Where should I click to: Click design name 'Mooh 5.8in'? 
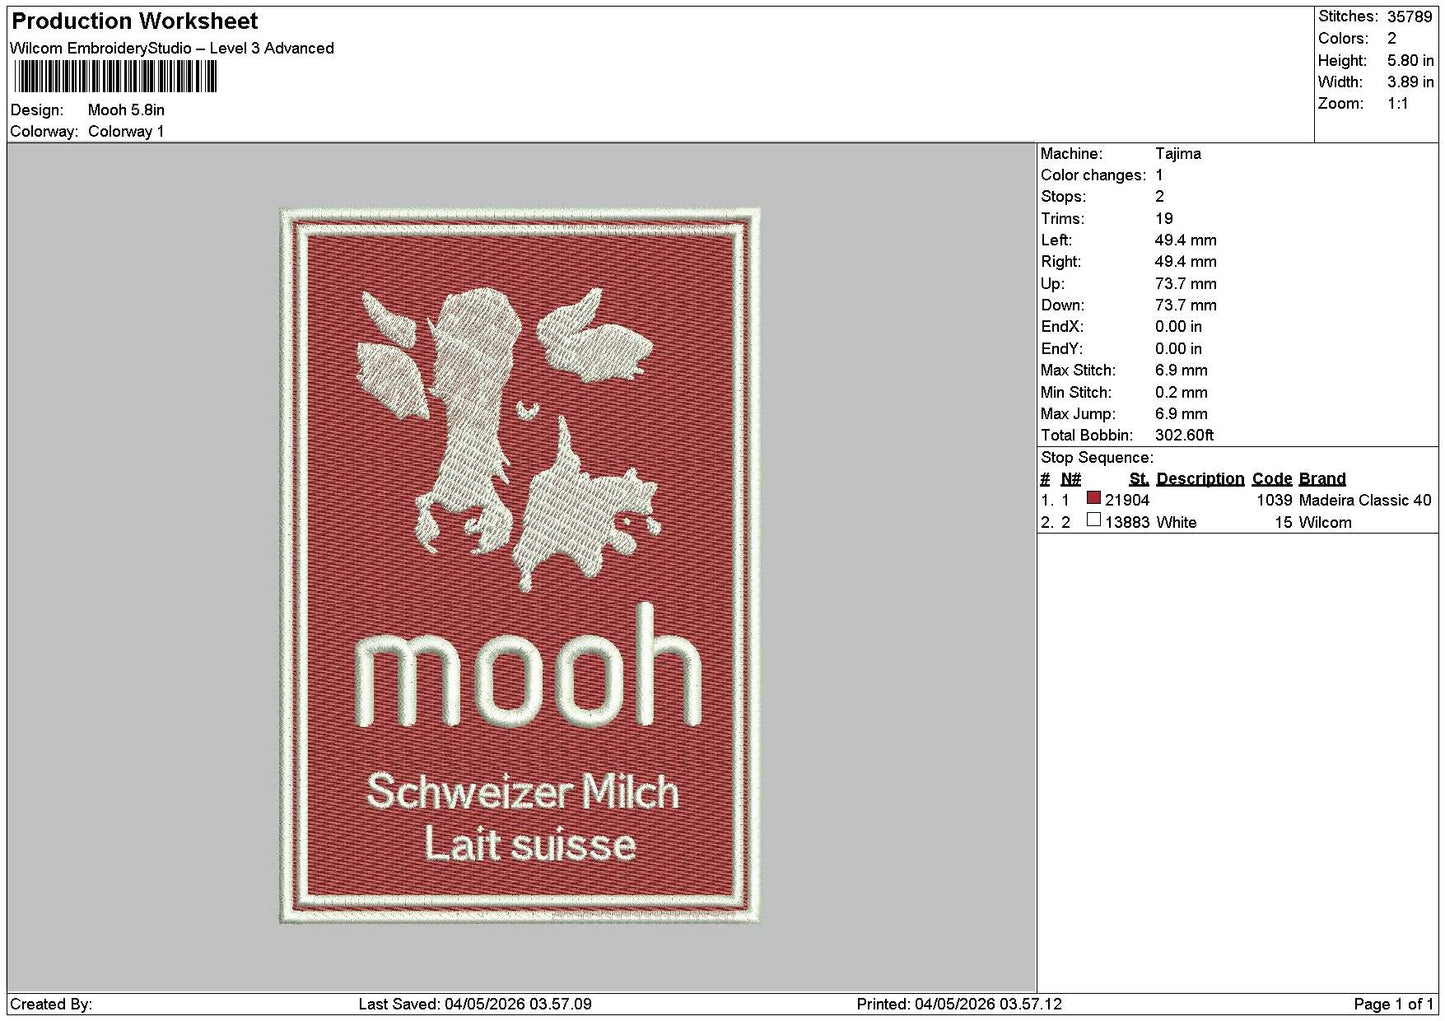pyautogui.click(x=126, y=110)
